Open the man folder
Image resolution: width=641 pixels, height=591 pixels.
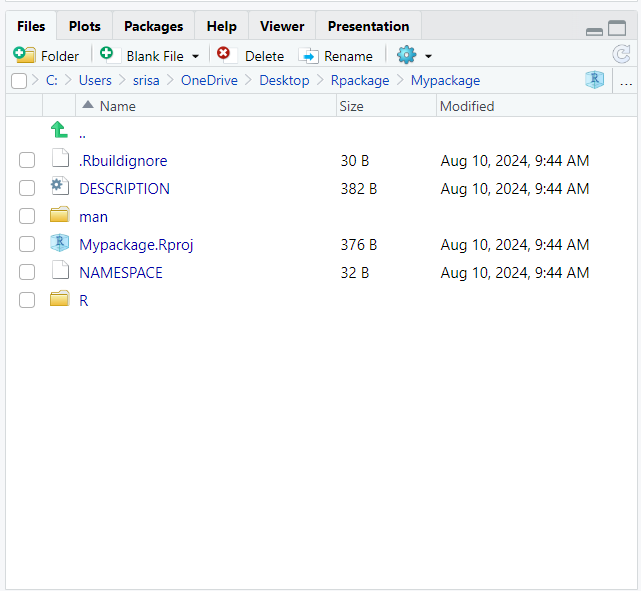pyautogui.click(x=93, y=217)
